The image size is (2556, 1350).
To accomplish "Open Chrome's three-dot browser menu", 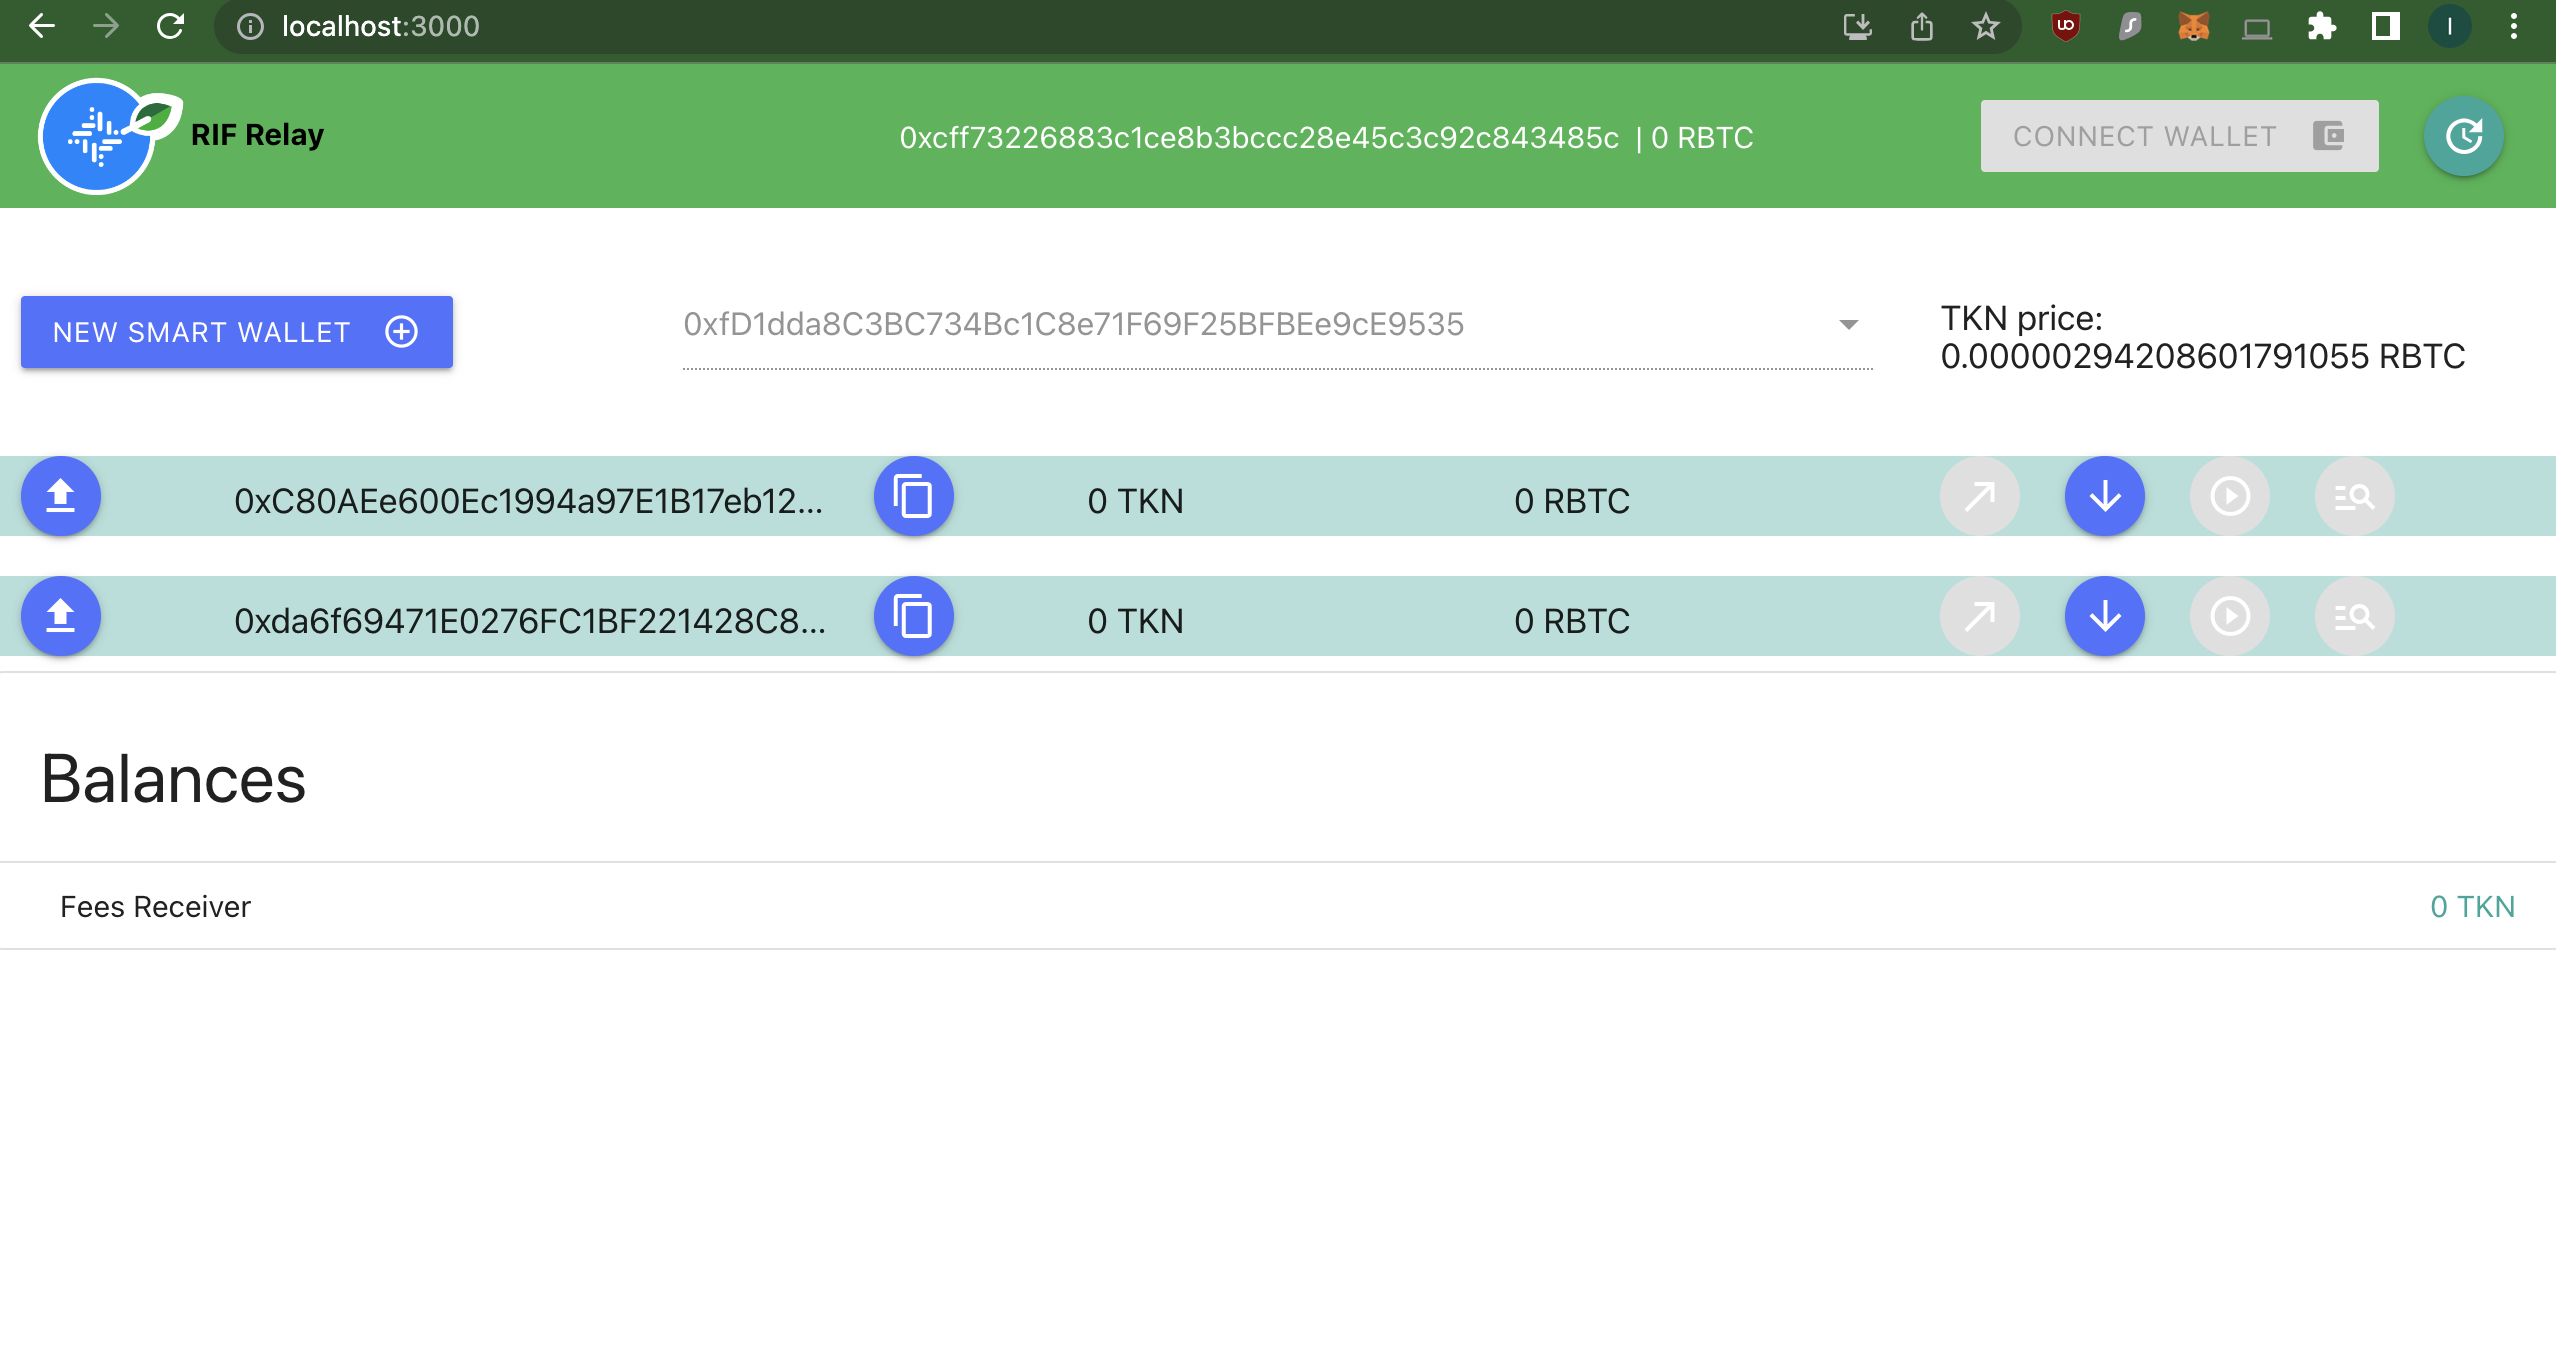I will pos(2516,26).
